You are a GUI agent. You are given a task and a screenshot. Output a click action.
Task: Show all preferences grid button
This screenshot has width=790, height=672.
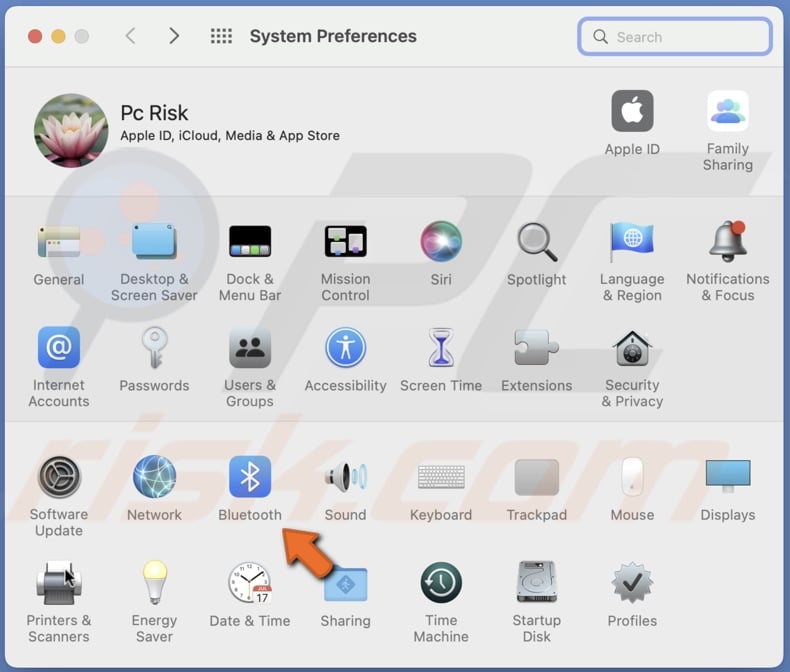221,36
